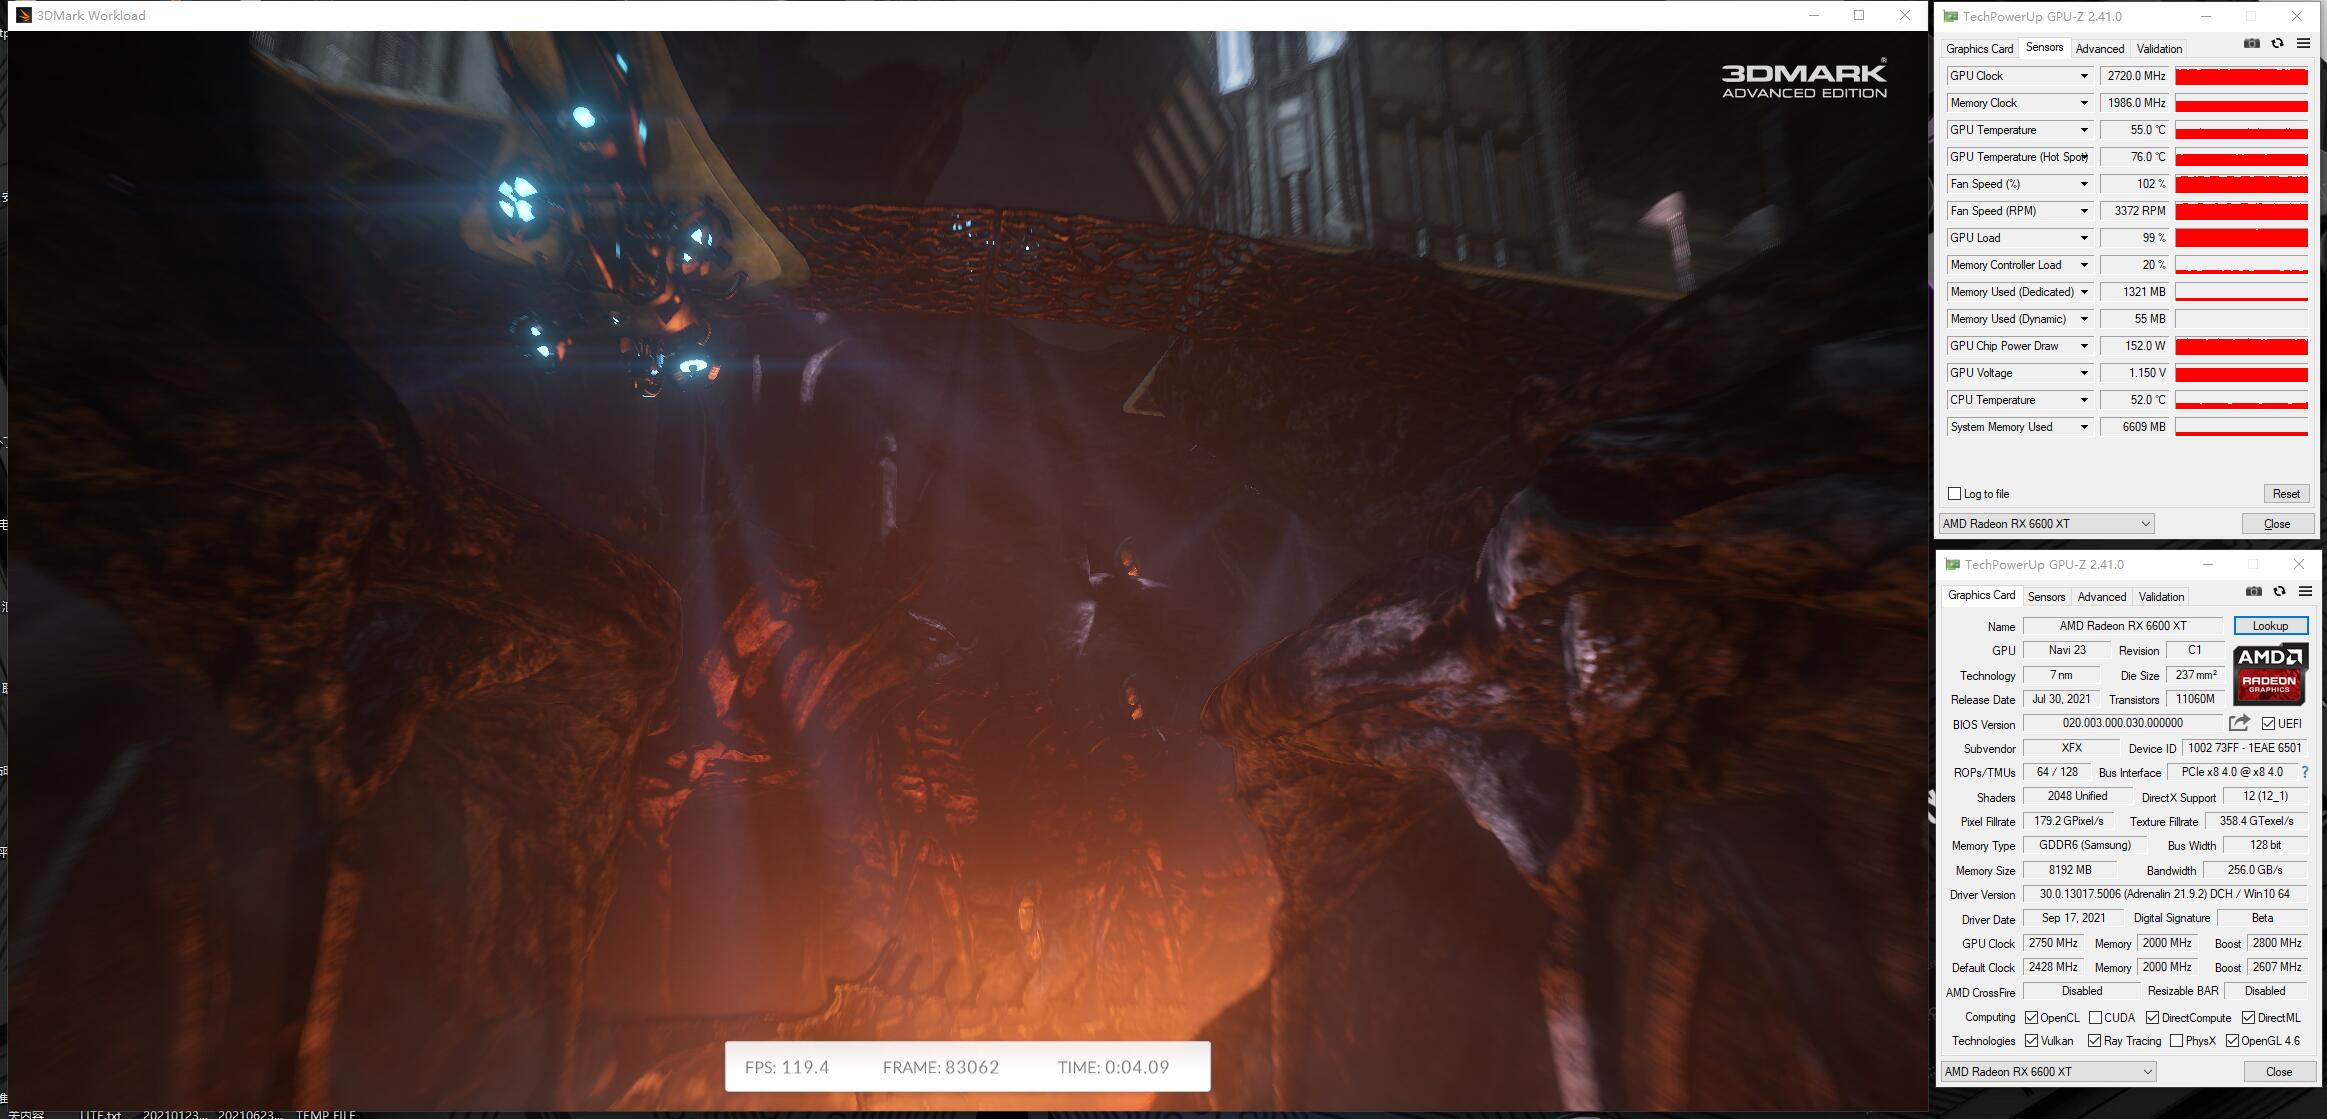Open the GPU Temperature sensor dropdown

click(2084, 130)
